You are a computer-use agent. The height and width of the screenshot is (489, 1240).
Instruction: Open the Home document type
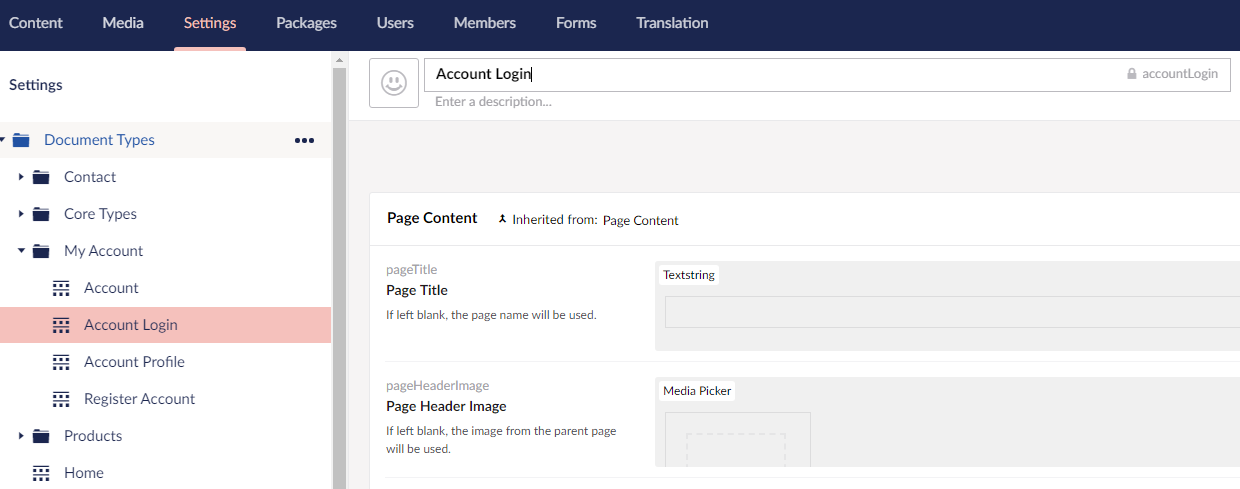[84, 473]
